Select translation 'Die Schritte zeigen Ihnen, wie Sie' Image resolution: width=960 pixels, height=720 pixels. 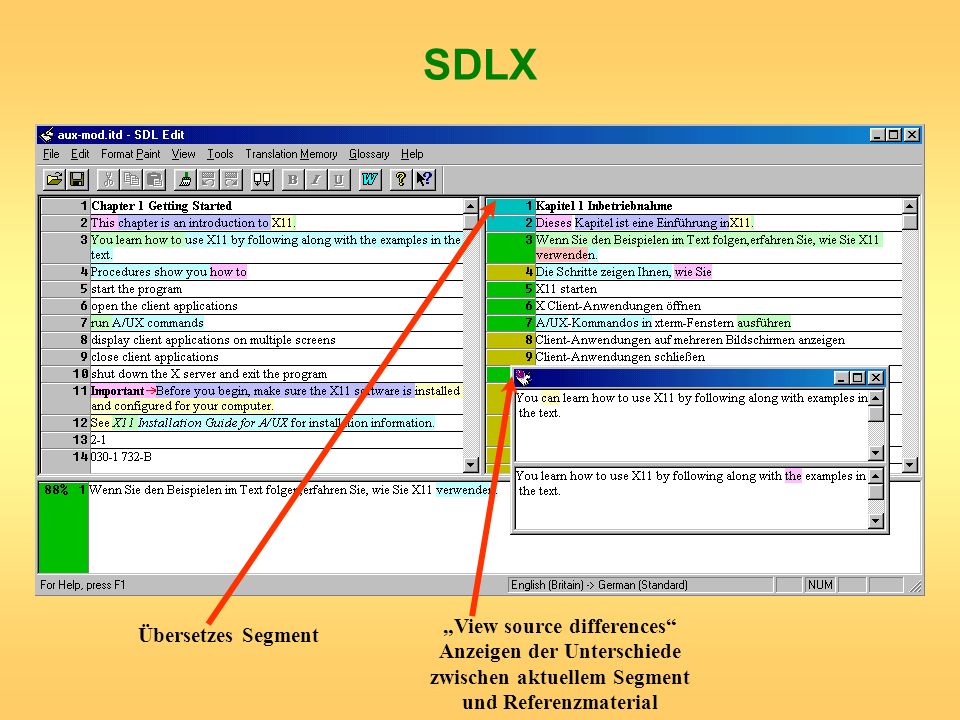click(718, 272)
